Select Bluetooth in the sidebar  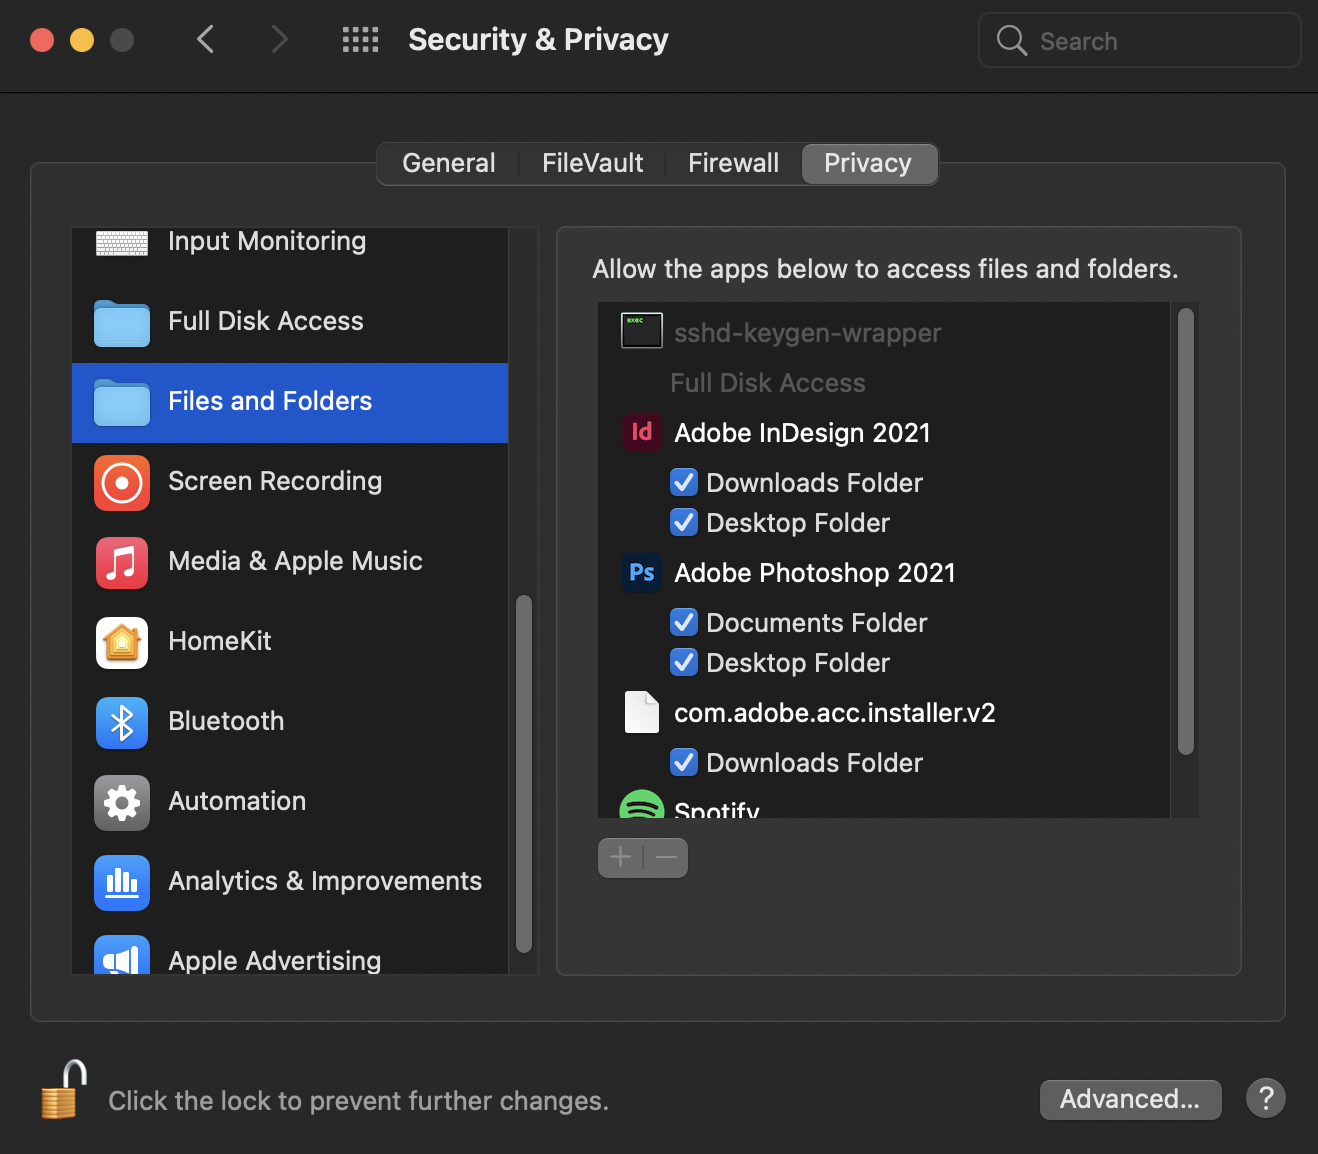[290, 723]
